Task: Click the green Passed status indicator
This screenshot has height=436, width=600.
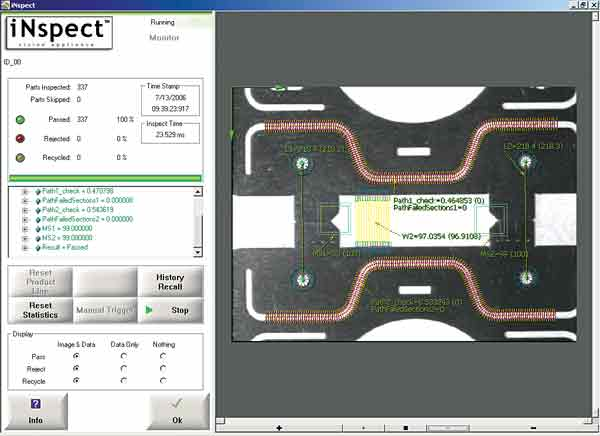Action: pos(19,119)
